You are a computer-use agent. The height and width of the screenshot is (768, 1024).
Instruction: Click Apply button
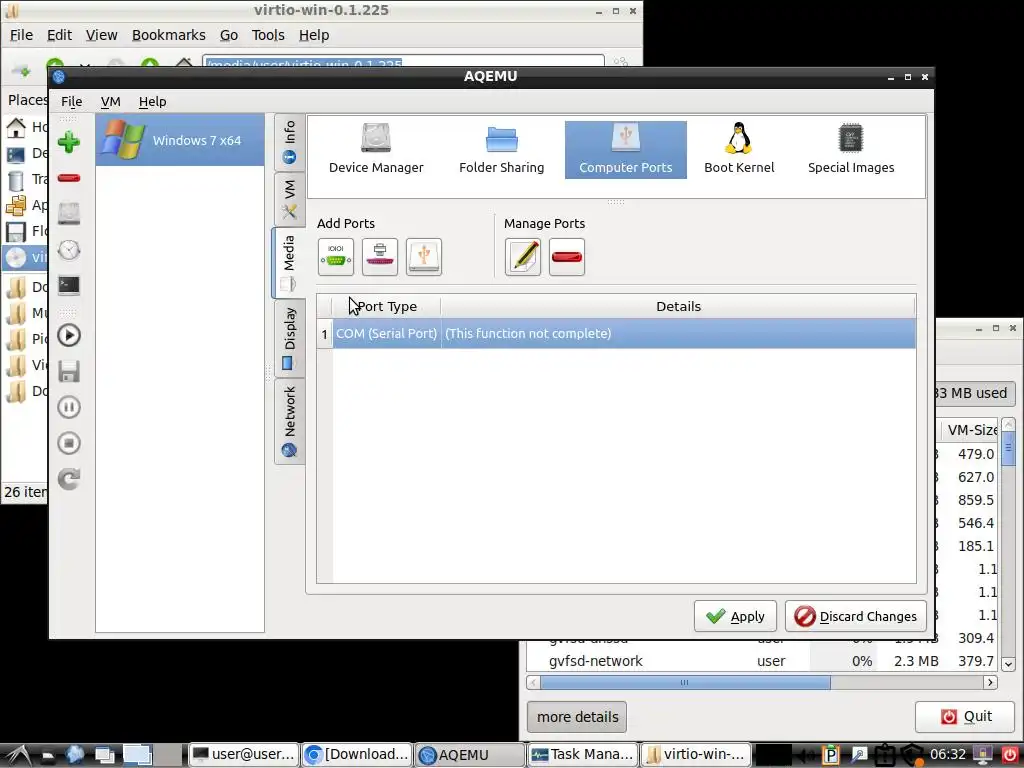click(x=735, y=616)
